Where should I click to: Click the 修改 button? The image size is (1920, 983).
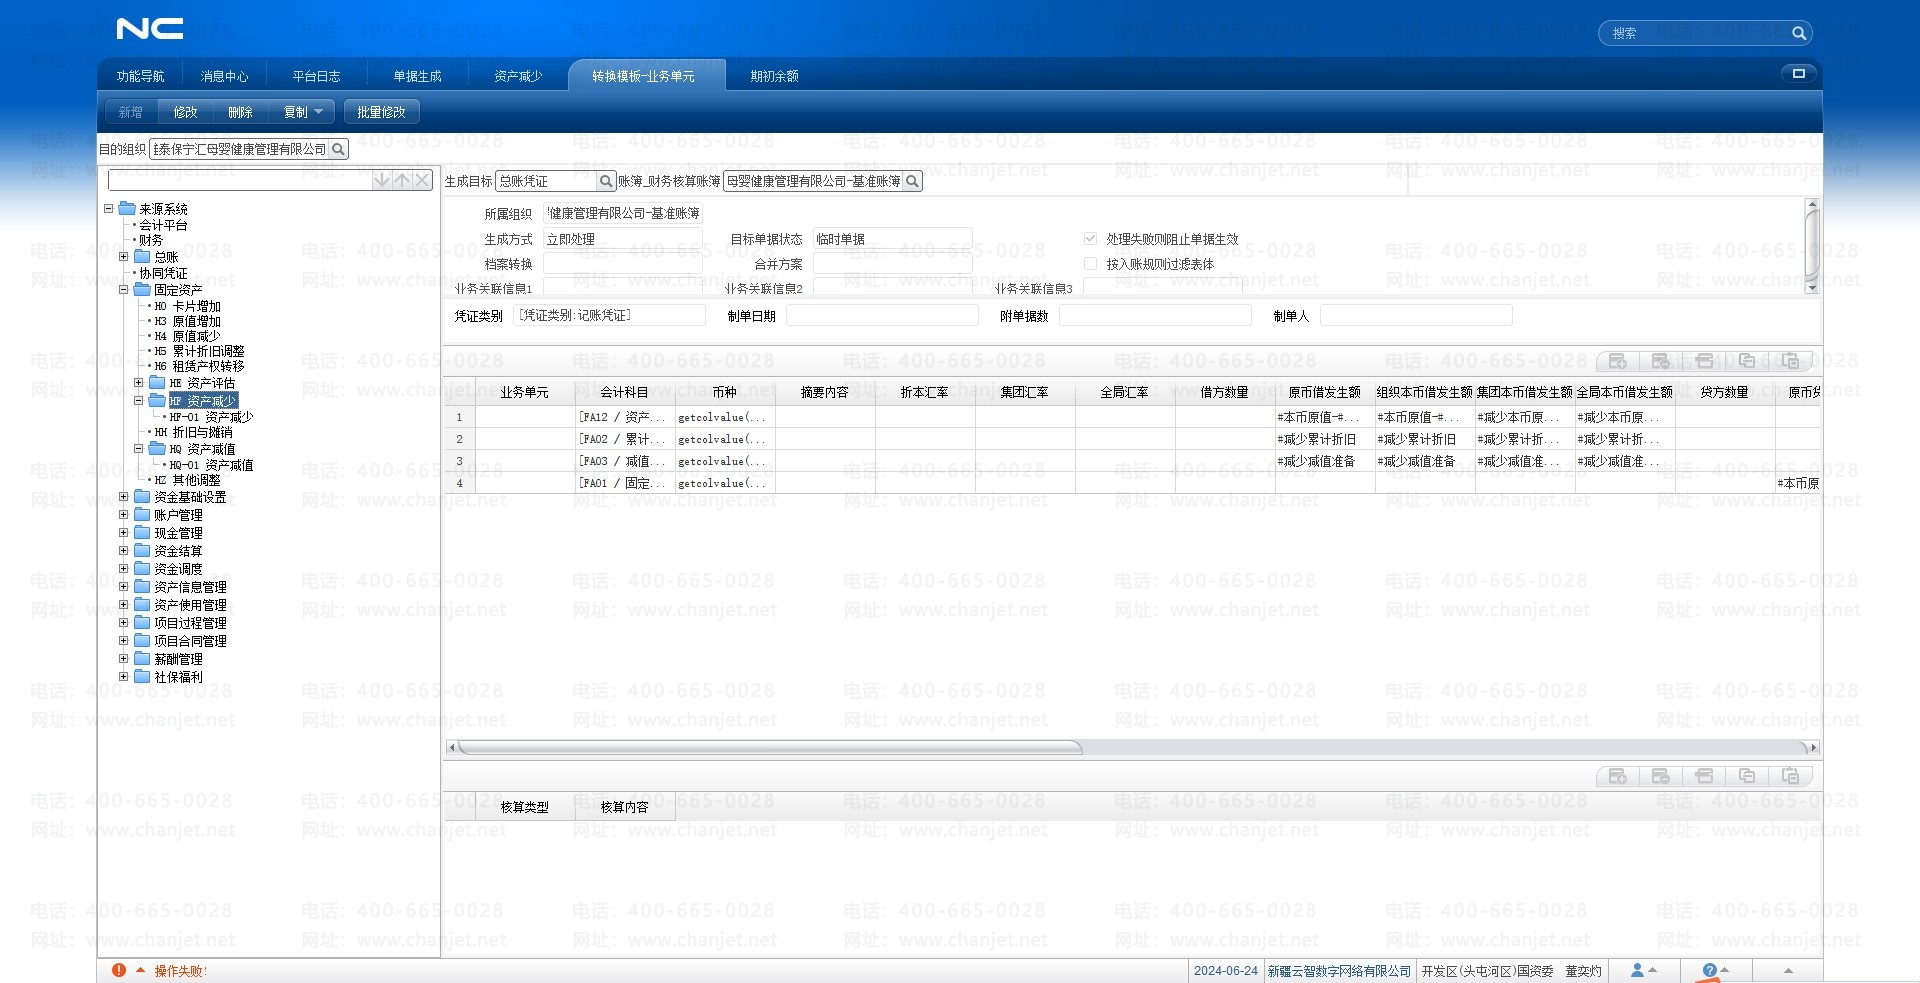tap(186, 112)
